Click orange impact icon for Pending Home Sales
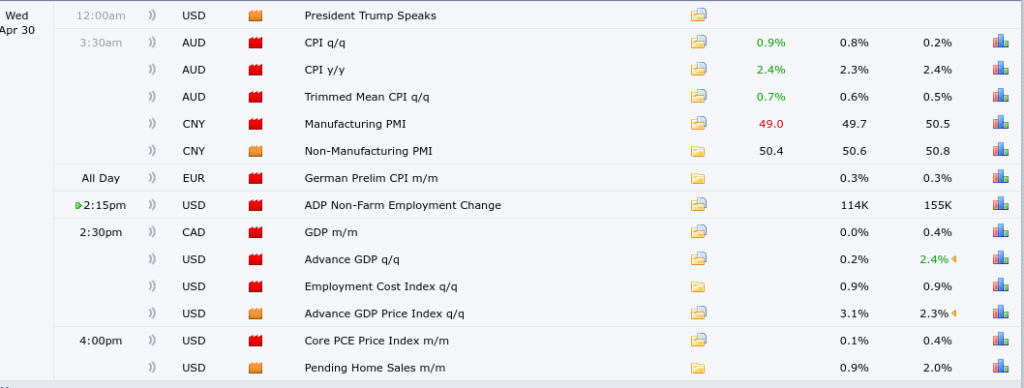 pyautogui.click(x=255, y=368)
